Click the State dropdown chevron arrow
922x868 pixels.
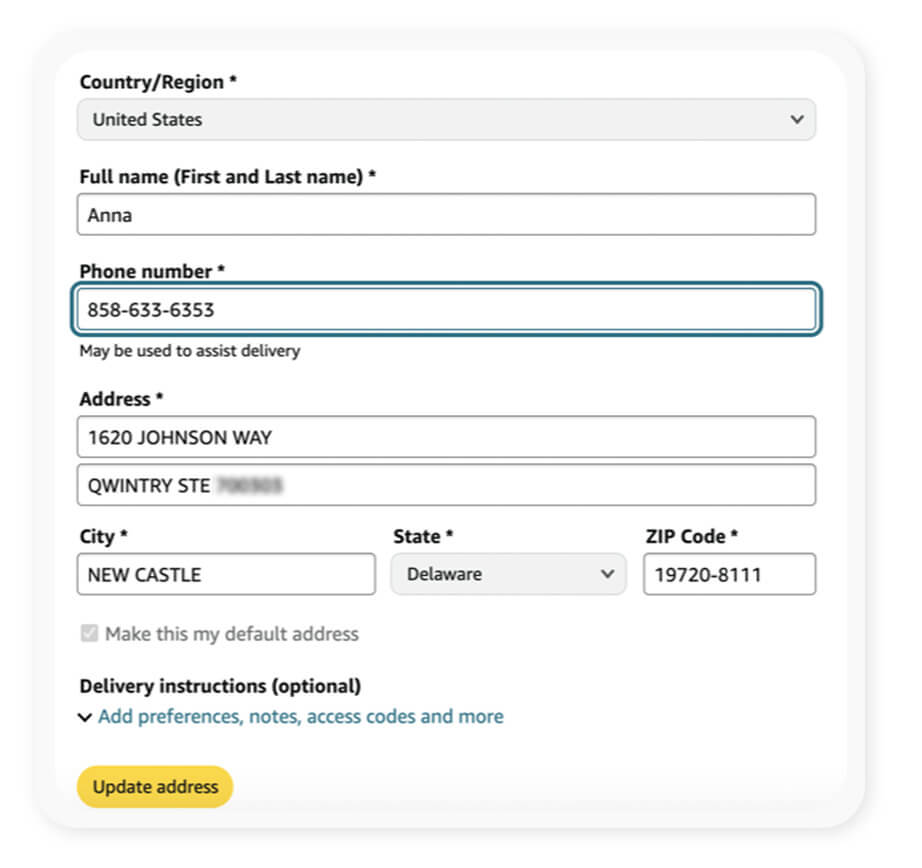pyautogui.click(x=606, y=574)
